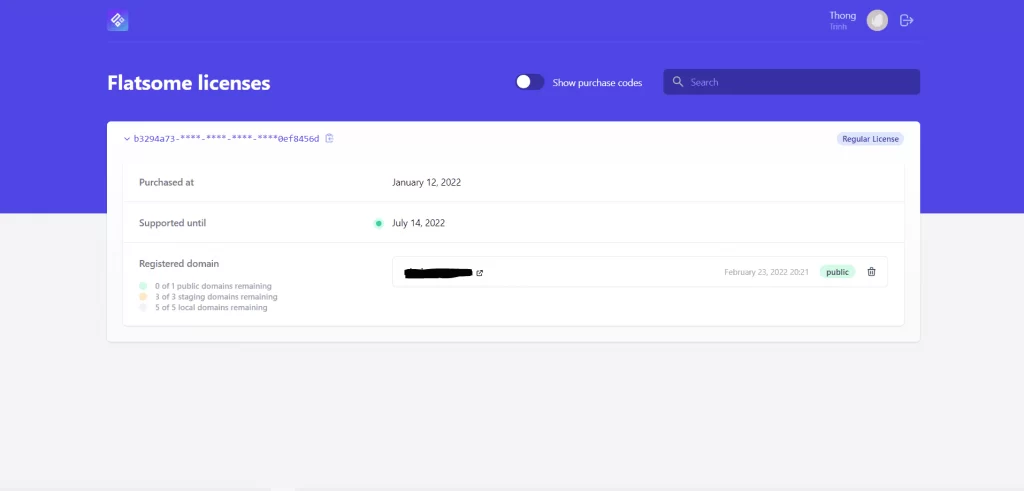Click the green public domains dot

point(143,286)
